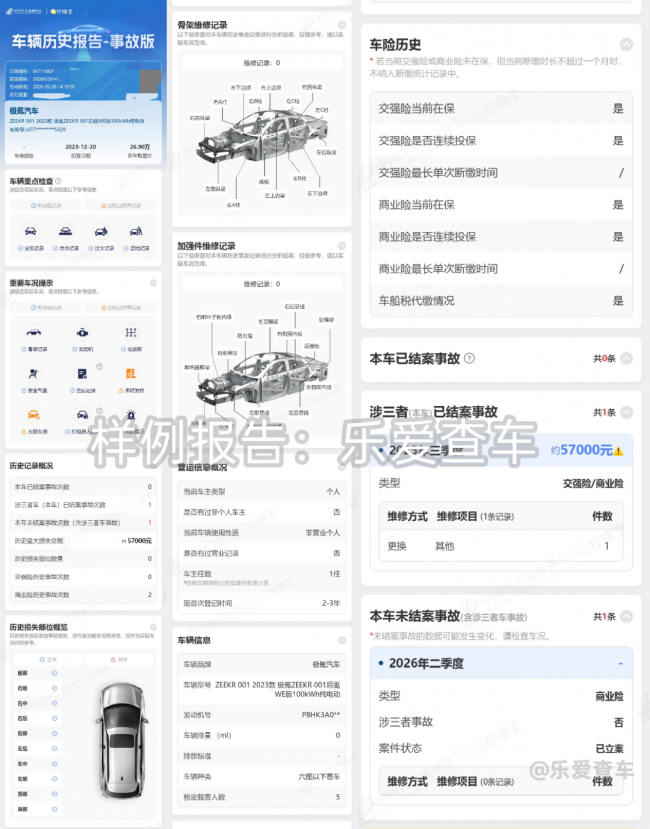Collapse the 车险历史 section
Image resolution: width=650 pixels, height=829 pixels.
[626, 44]
